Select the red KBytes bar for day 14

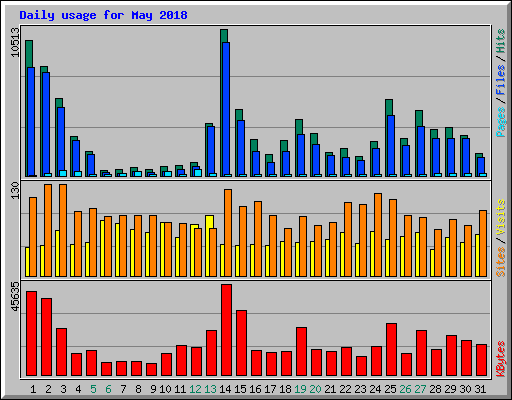point(226,330)
